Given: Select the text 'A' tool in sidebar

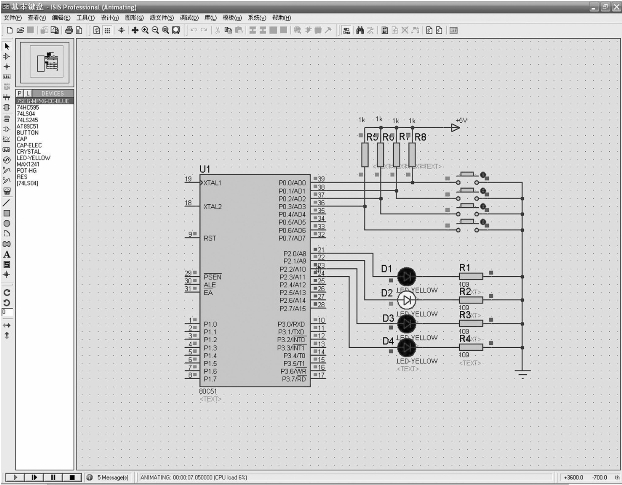Looking at the screenshot, I should pyautogui.click(x=7, y=254).
